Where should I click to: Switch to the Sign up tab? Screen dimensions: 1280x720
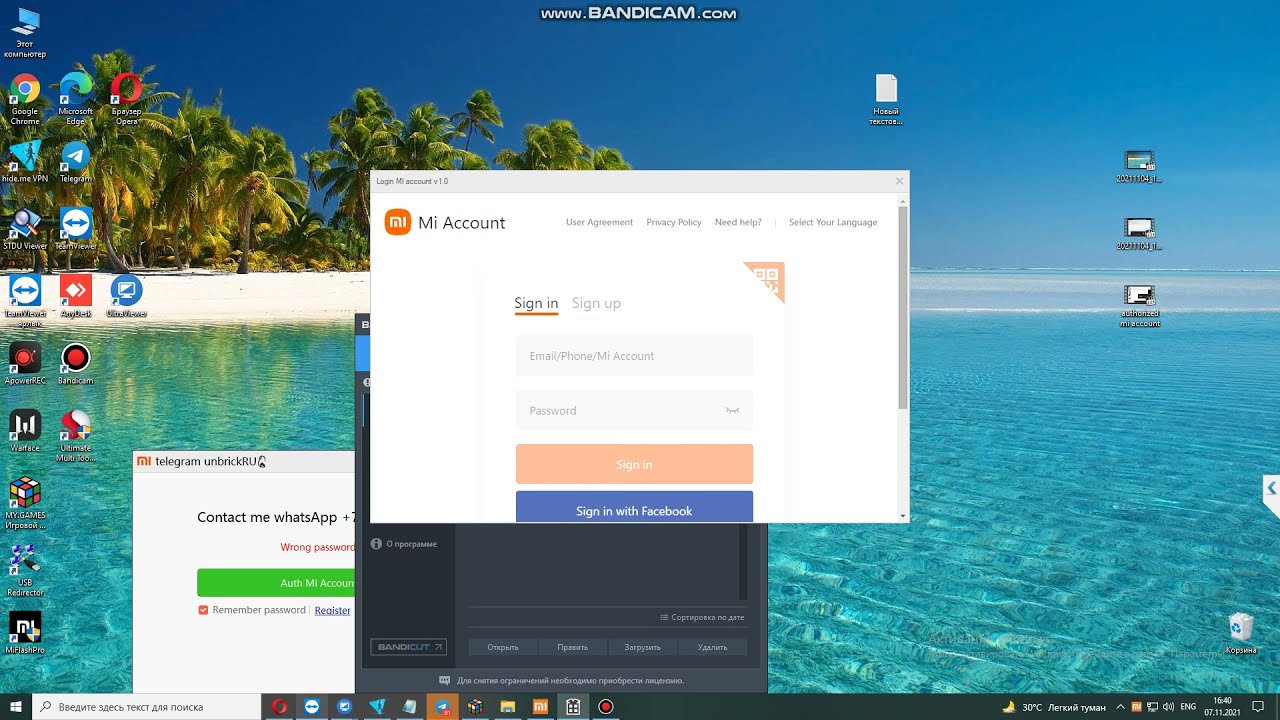[x=596, y=303]
